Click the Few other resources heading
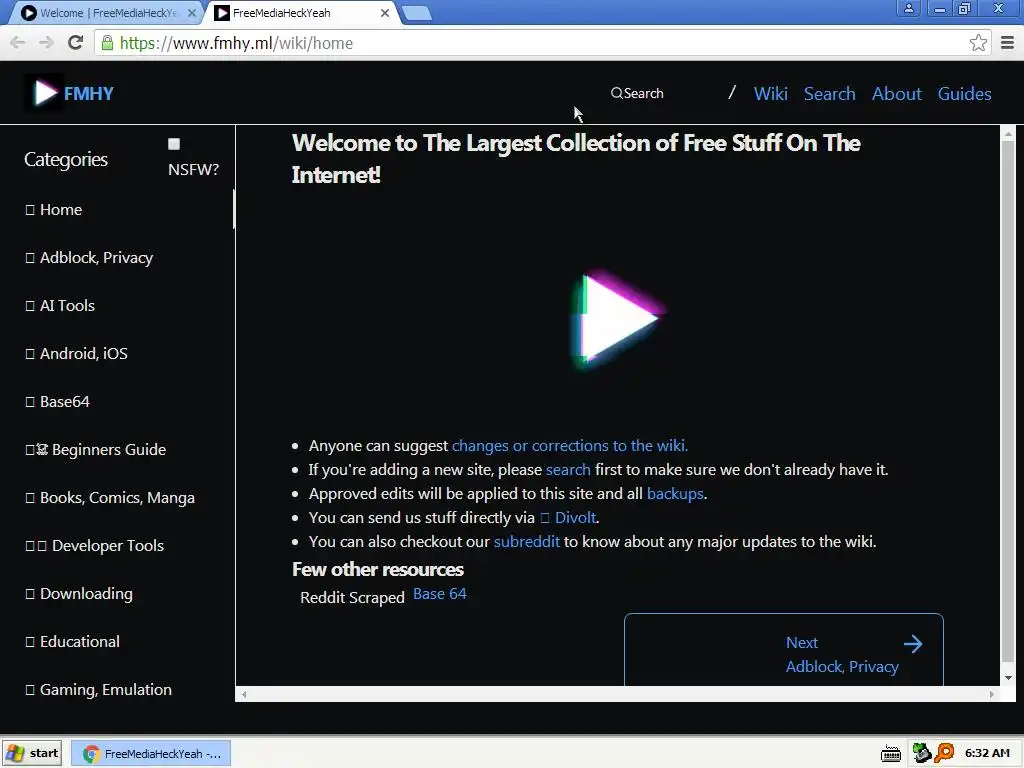This screenshot has width=1024, height=768. click(x=377, y=569)
